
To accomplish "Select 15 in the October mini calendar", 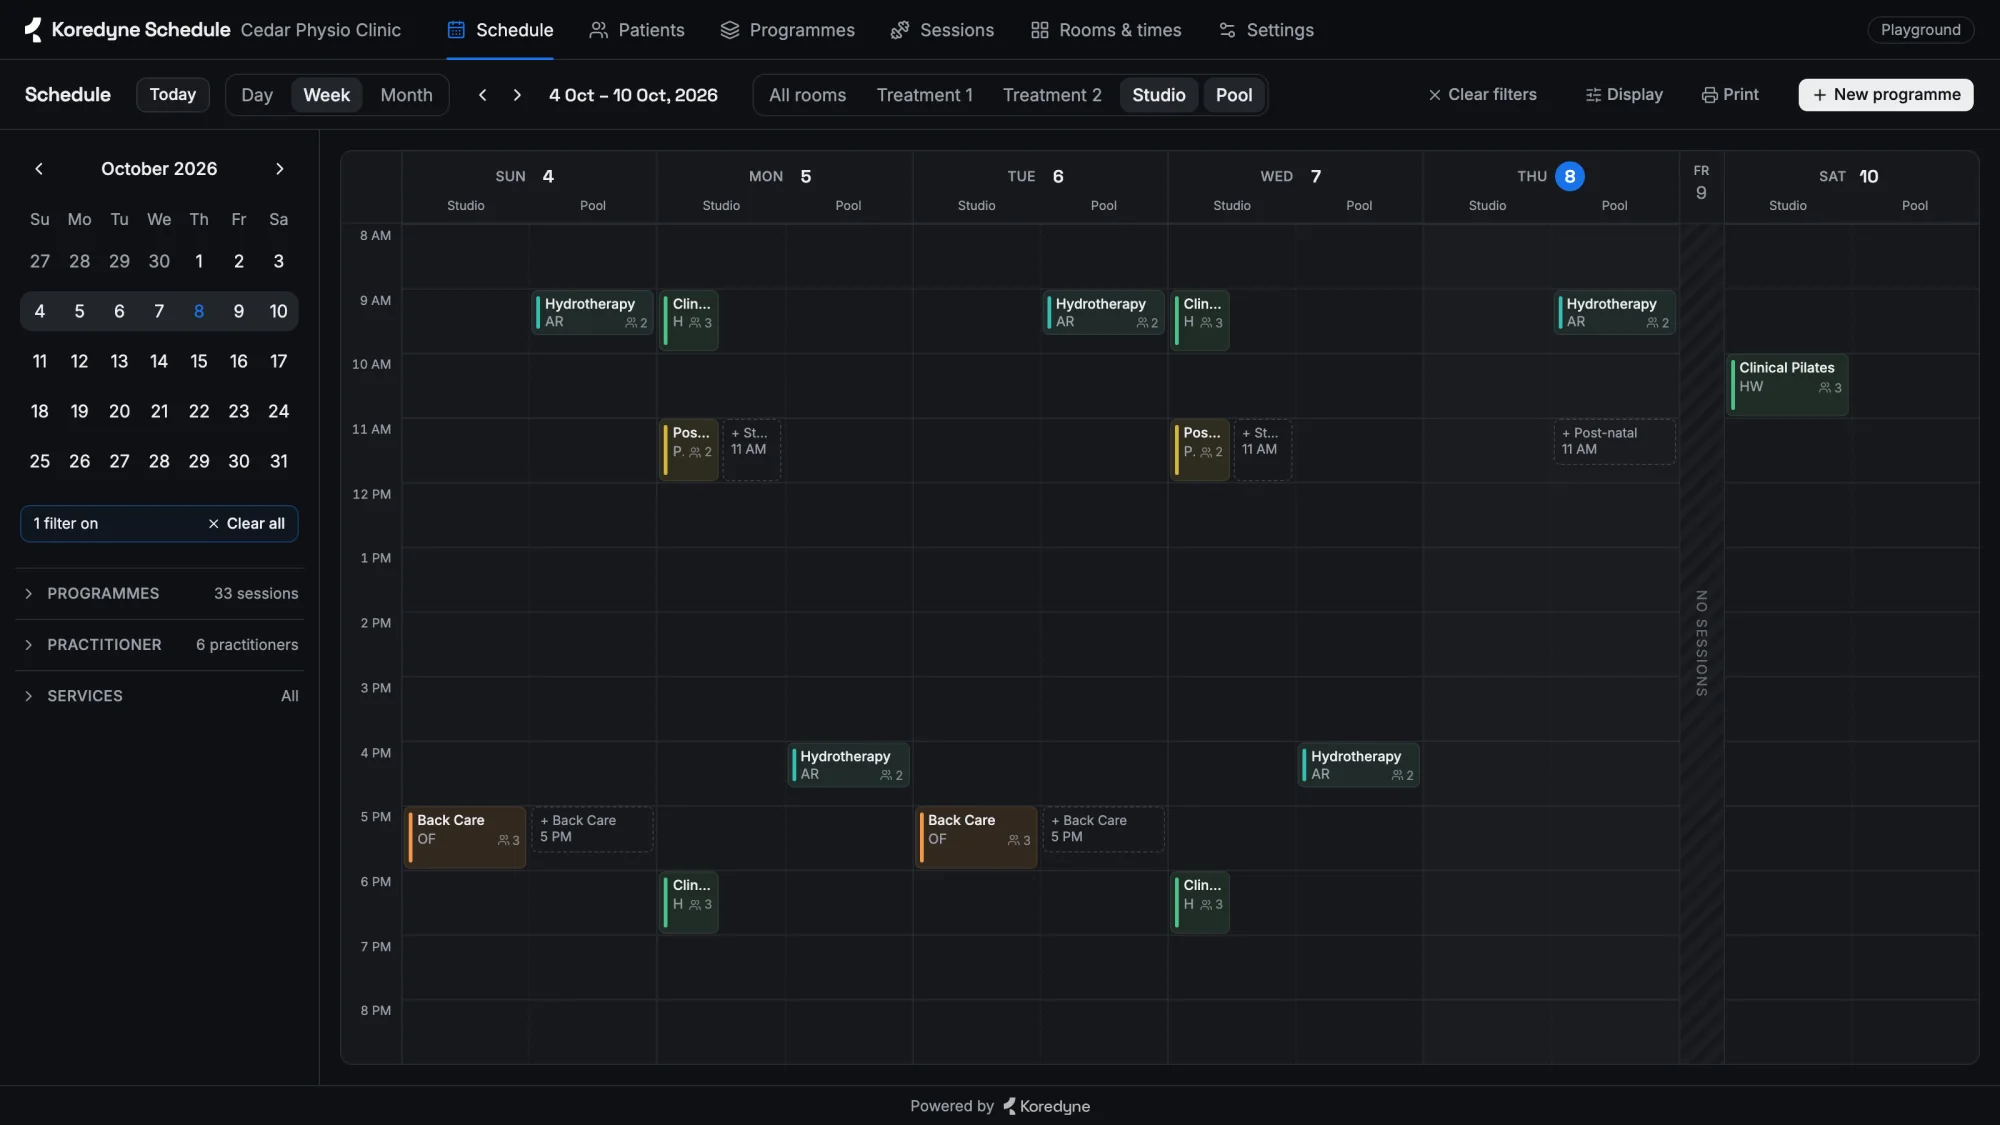I will click(199, 361).
